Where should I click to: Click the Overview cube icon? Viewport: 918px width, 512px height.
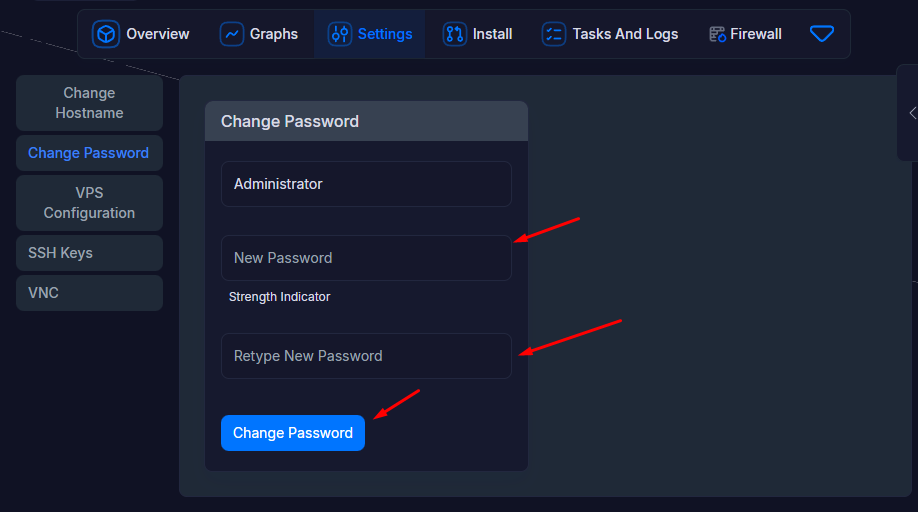tap(105, 34)
